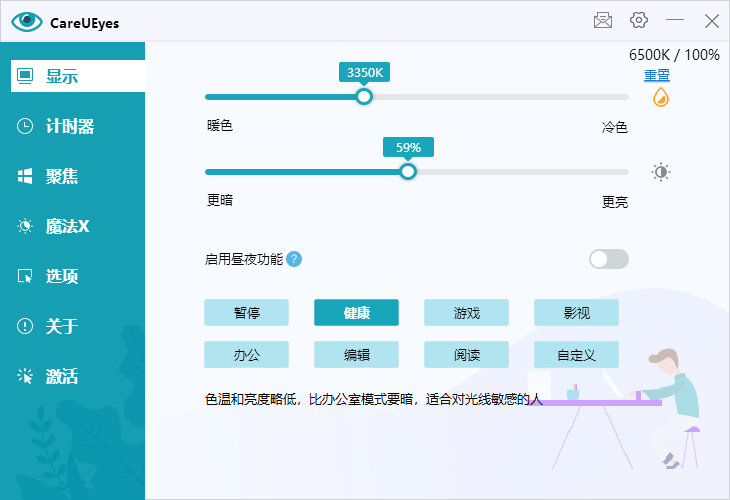Close the CareUEyes window
This screenshot has height=500, width=730.
711,20
